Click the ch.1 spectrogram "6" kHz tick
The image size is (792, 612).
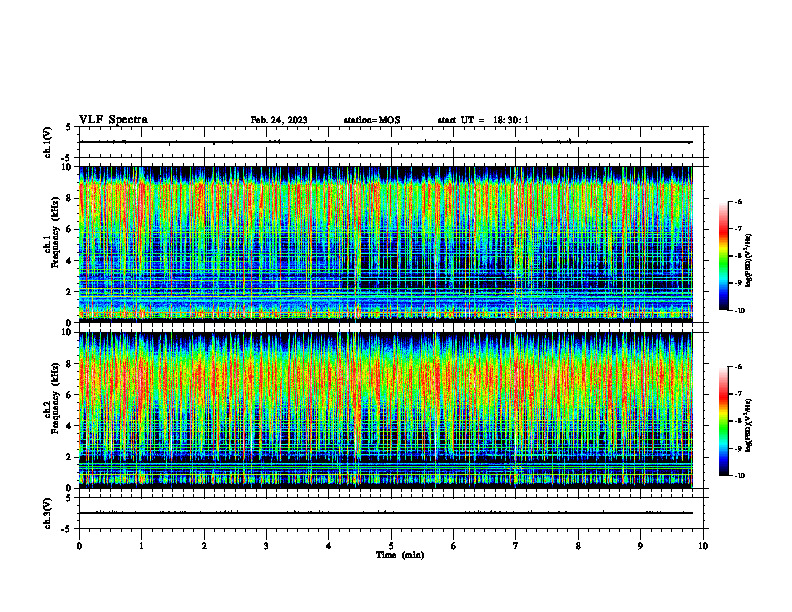(x=70, y=229)
